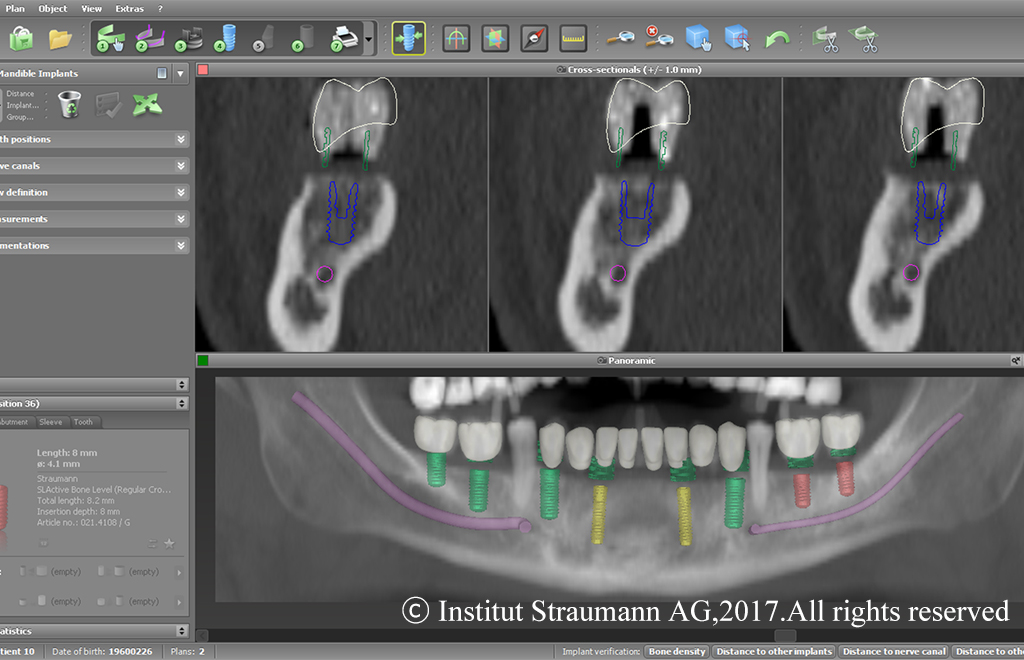Click the printer icon for step 7

coord(343,39)
